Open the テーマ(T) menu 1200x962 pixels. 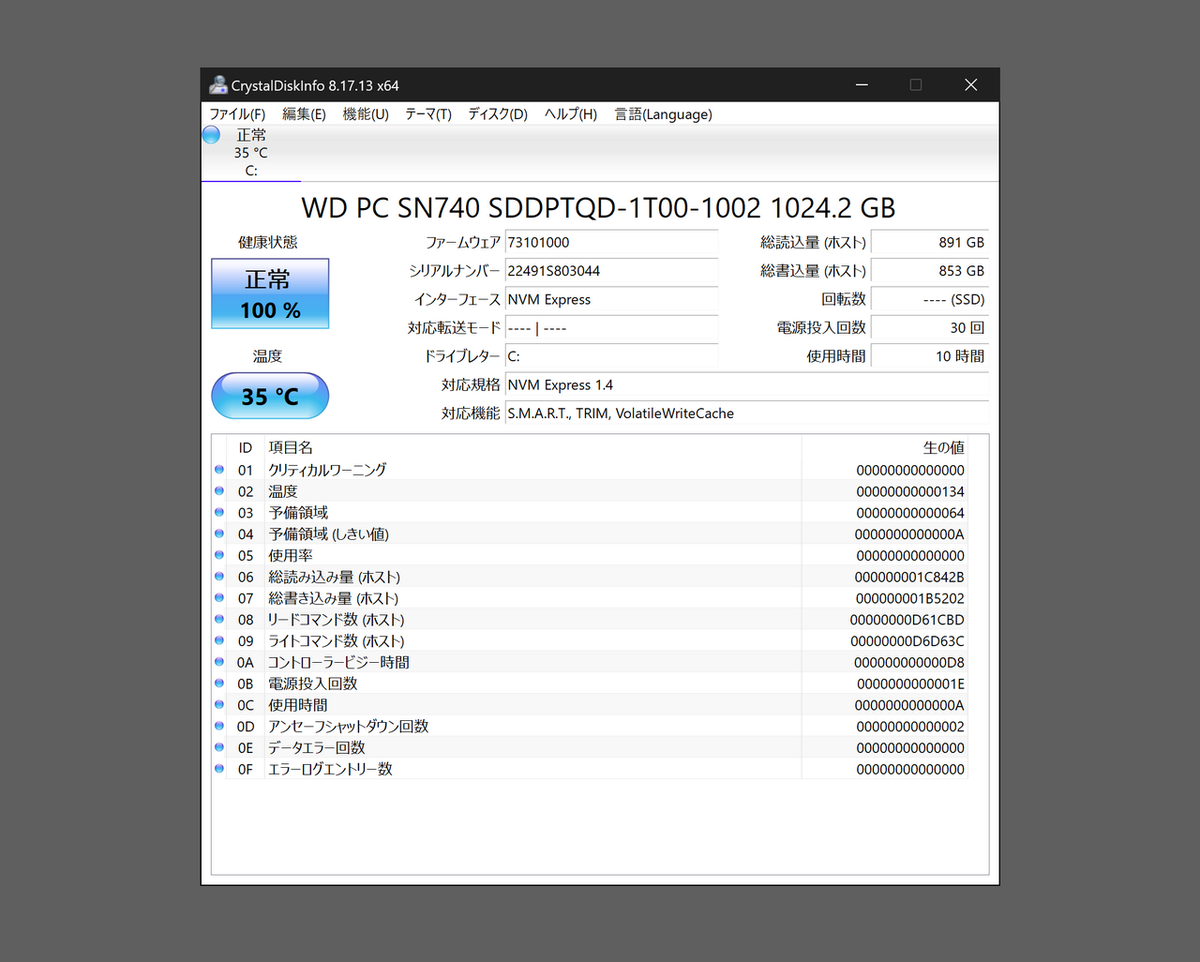(428, 114)
